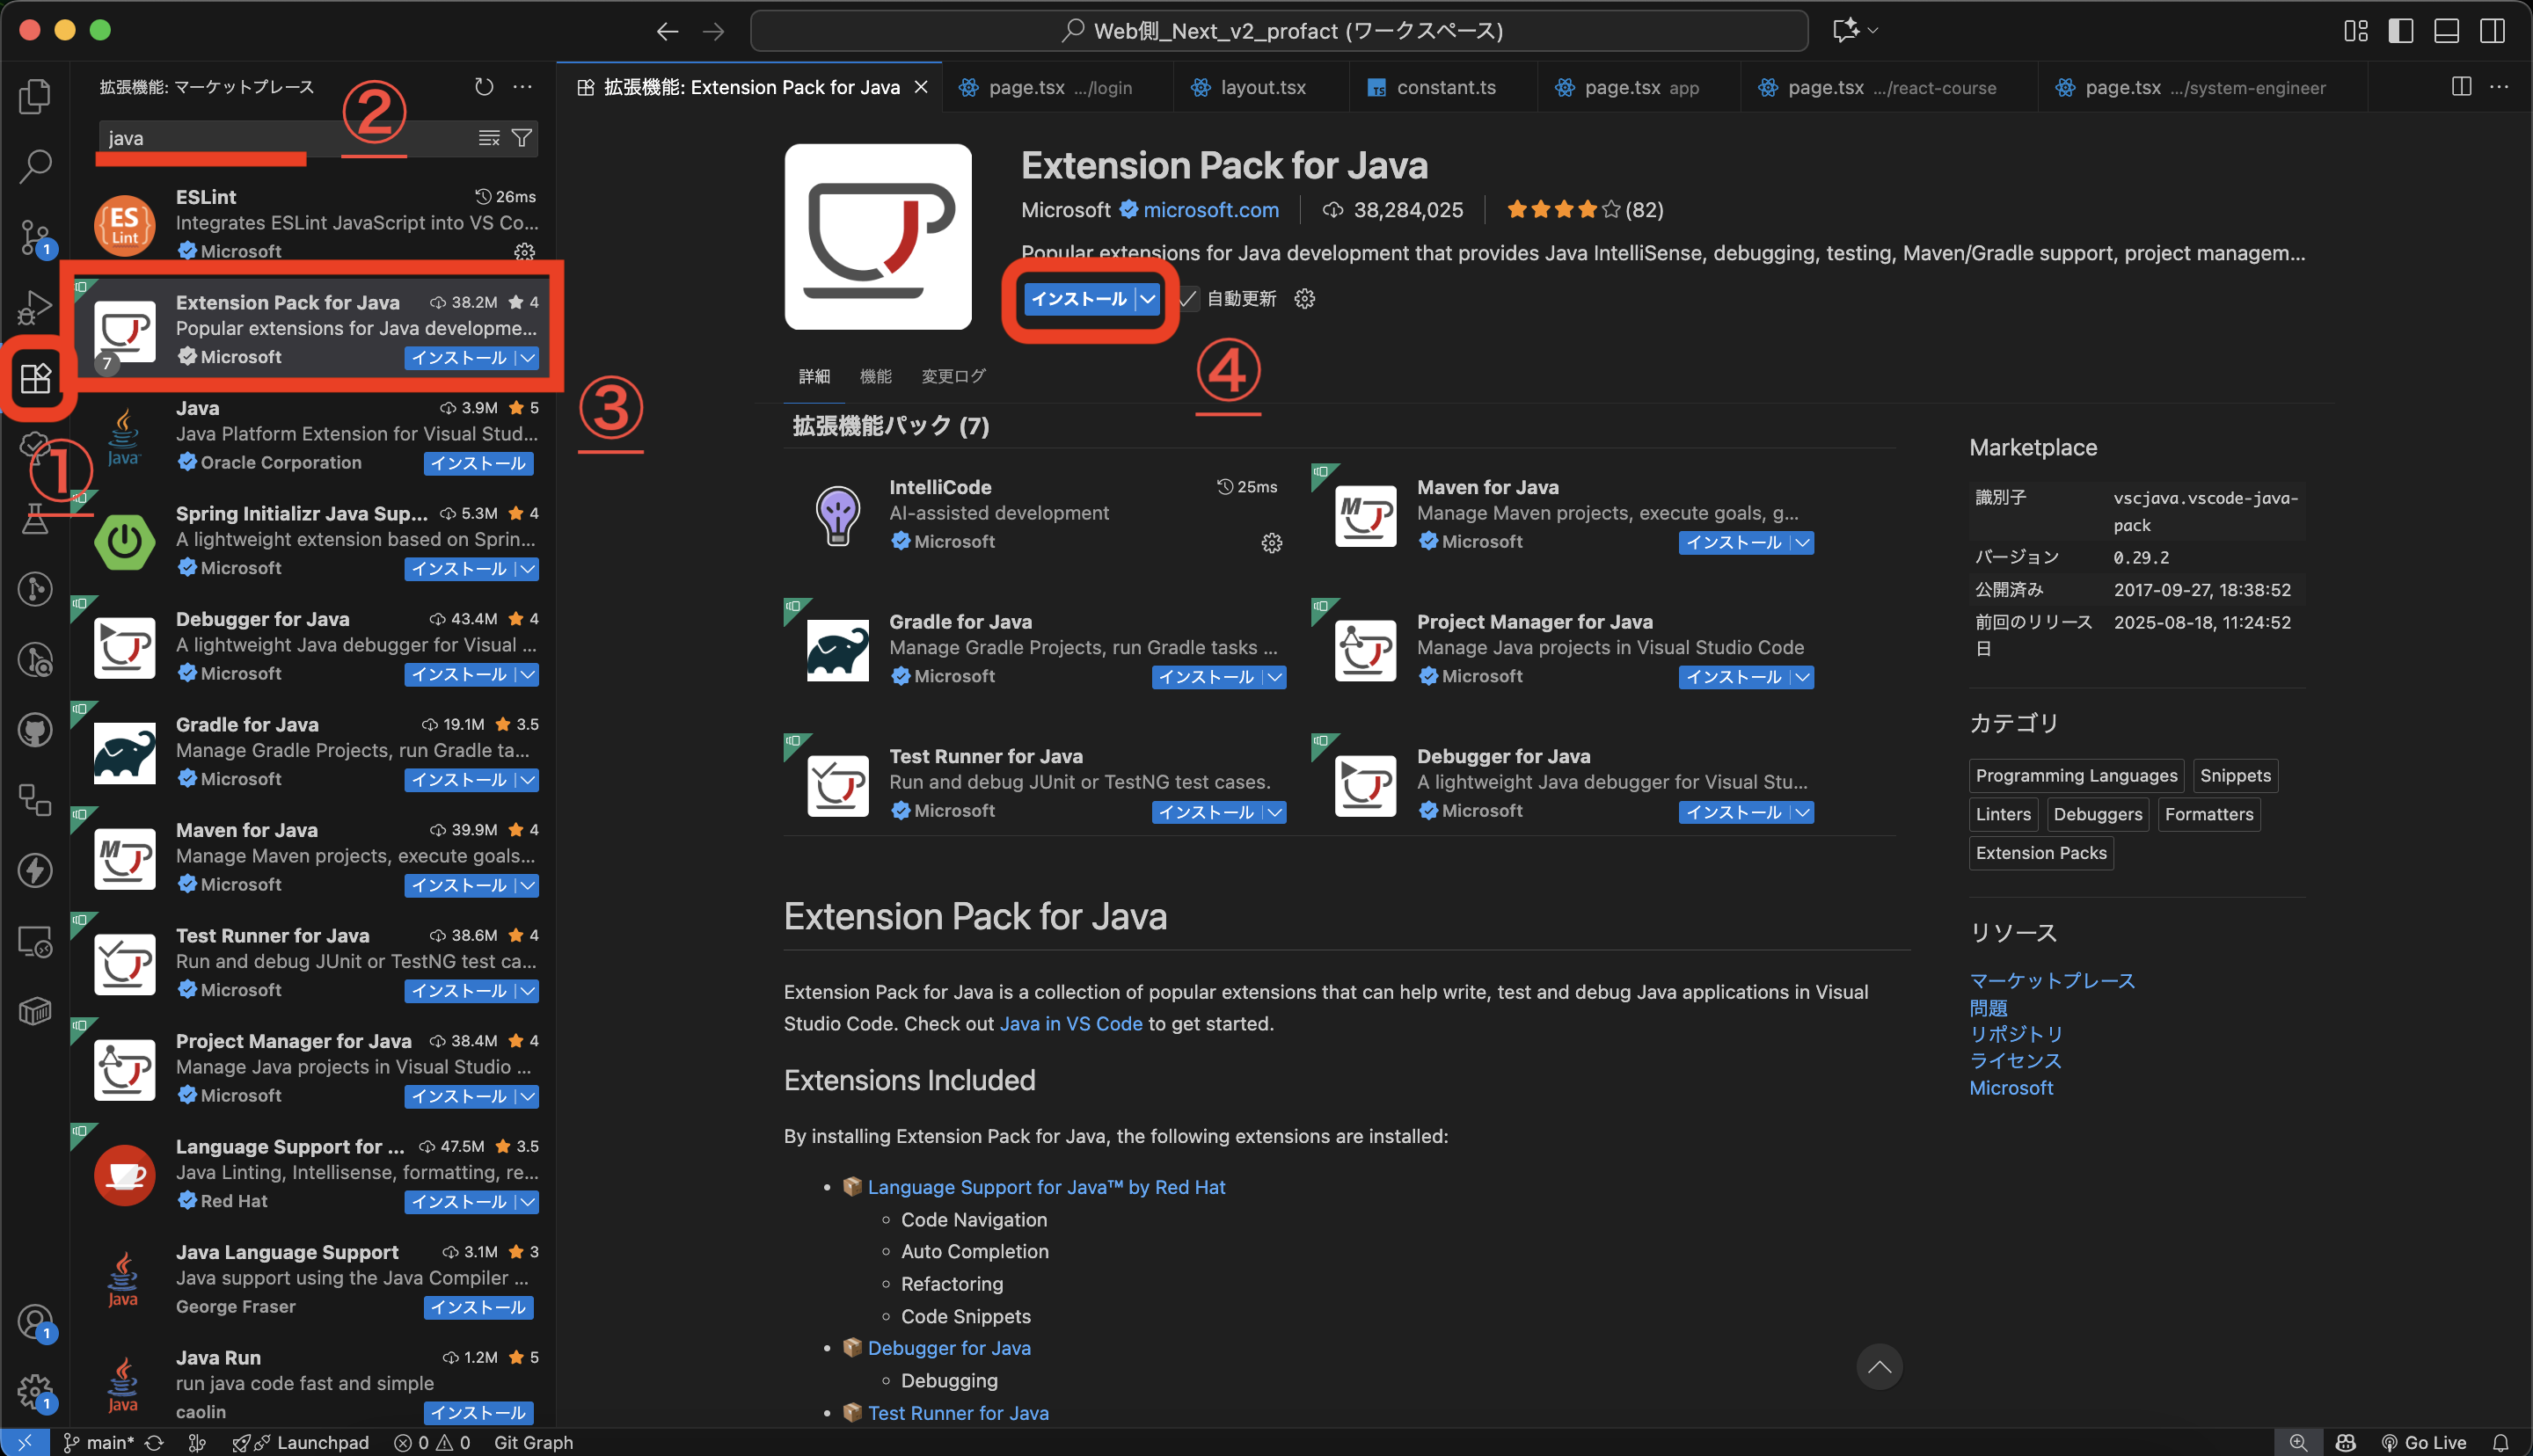Open the Search view in the sidebar

[x=35, y=167]
